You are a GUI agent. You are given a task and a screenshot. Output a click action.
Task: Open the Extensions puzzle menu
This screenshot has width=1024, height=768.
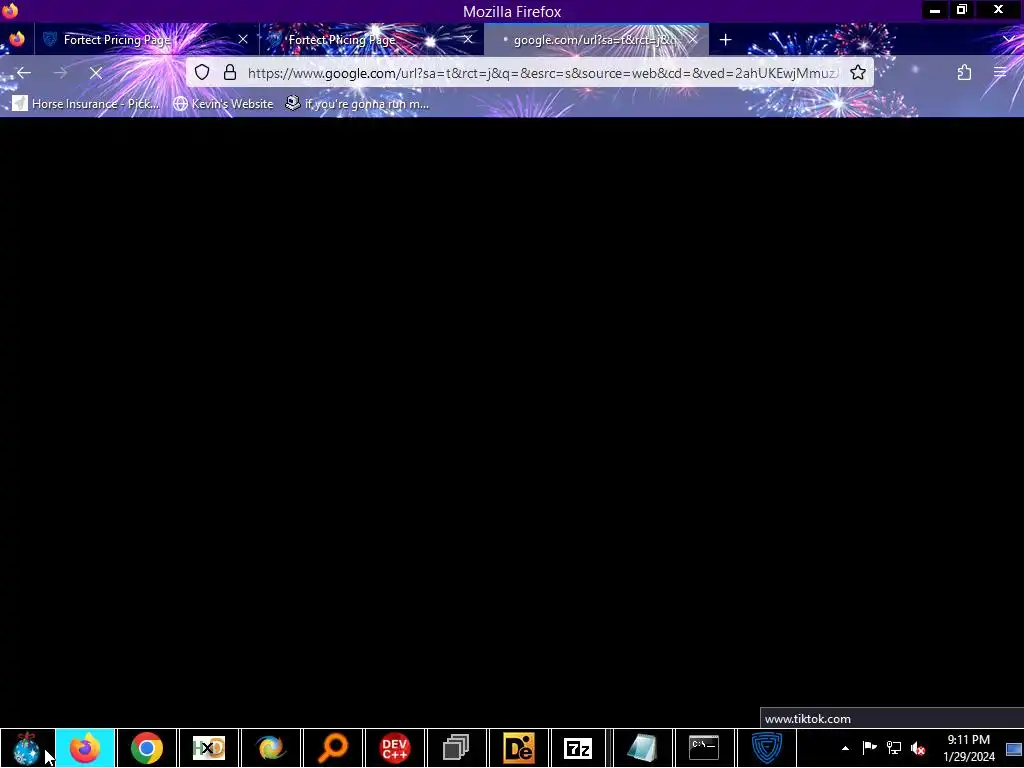[x=965, y=72]
